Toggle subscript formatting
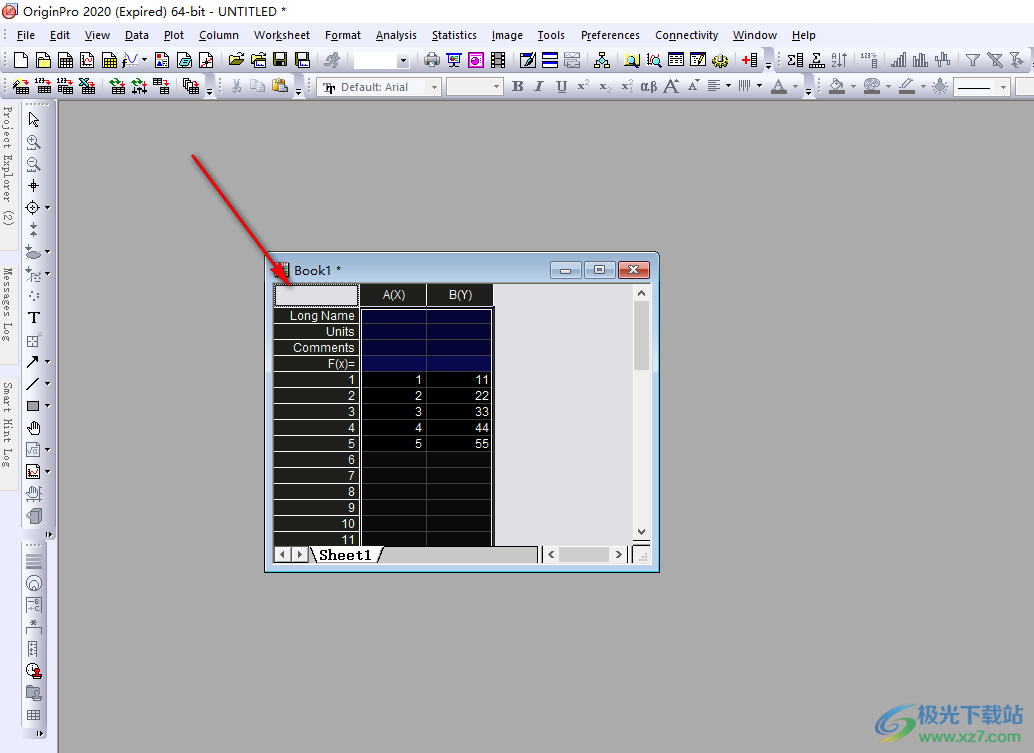The width and height of the screenshot is (1034, 753). point(605,86)
